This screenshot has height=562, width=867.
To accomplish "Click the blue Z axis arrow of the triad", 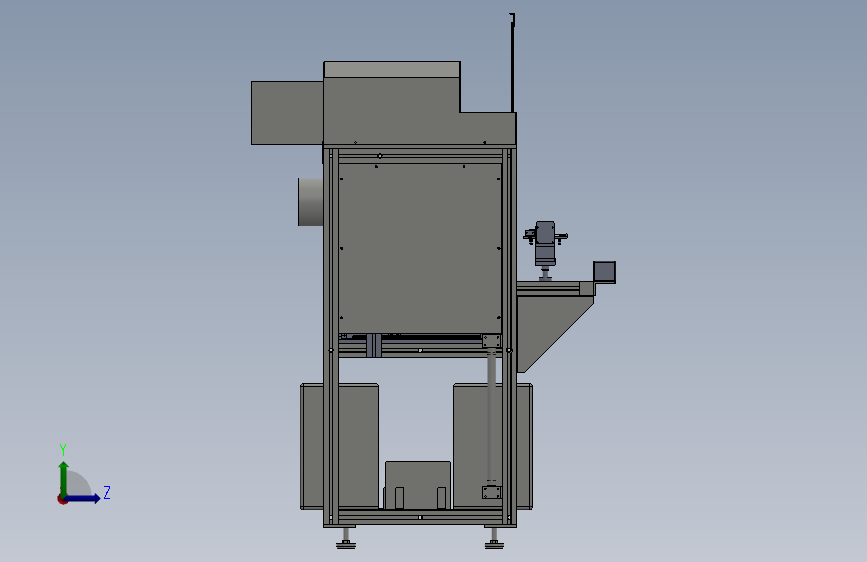I will (x=83, y=498).
